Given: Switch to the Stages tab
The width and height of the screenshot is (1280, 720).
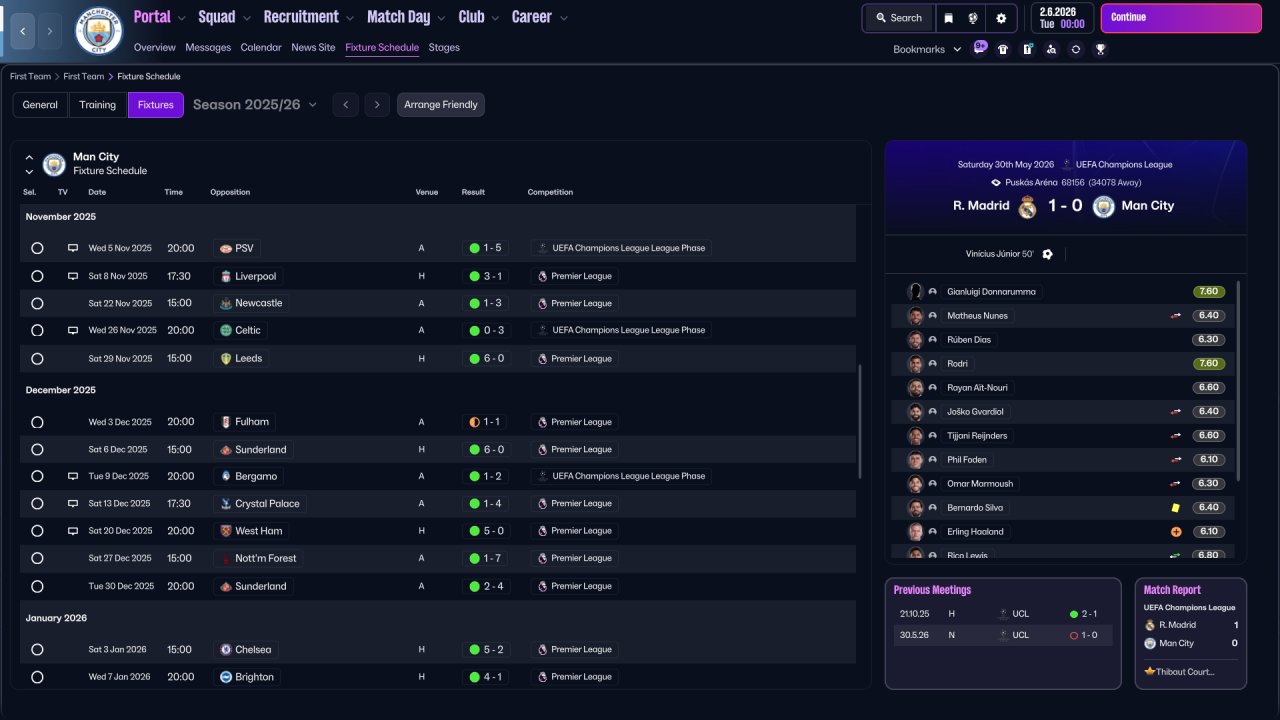Looking at the screenshot, I should point(444,48).
